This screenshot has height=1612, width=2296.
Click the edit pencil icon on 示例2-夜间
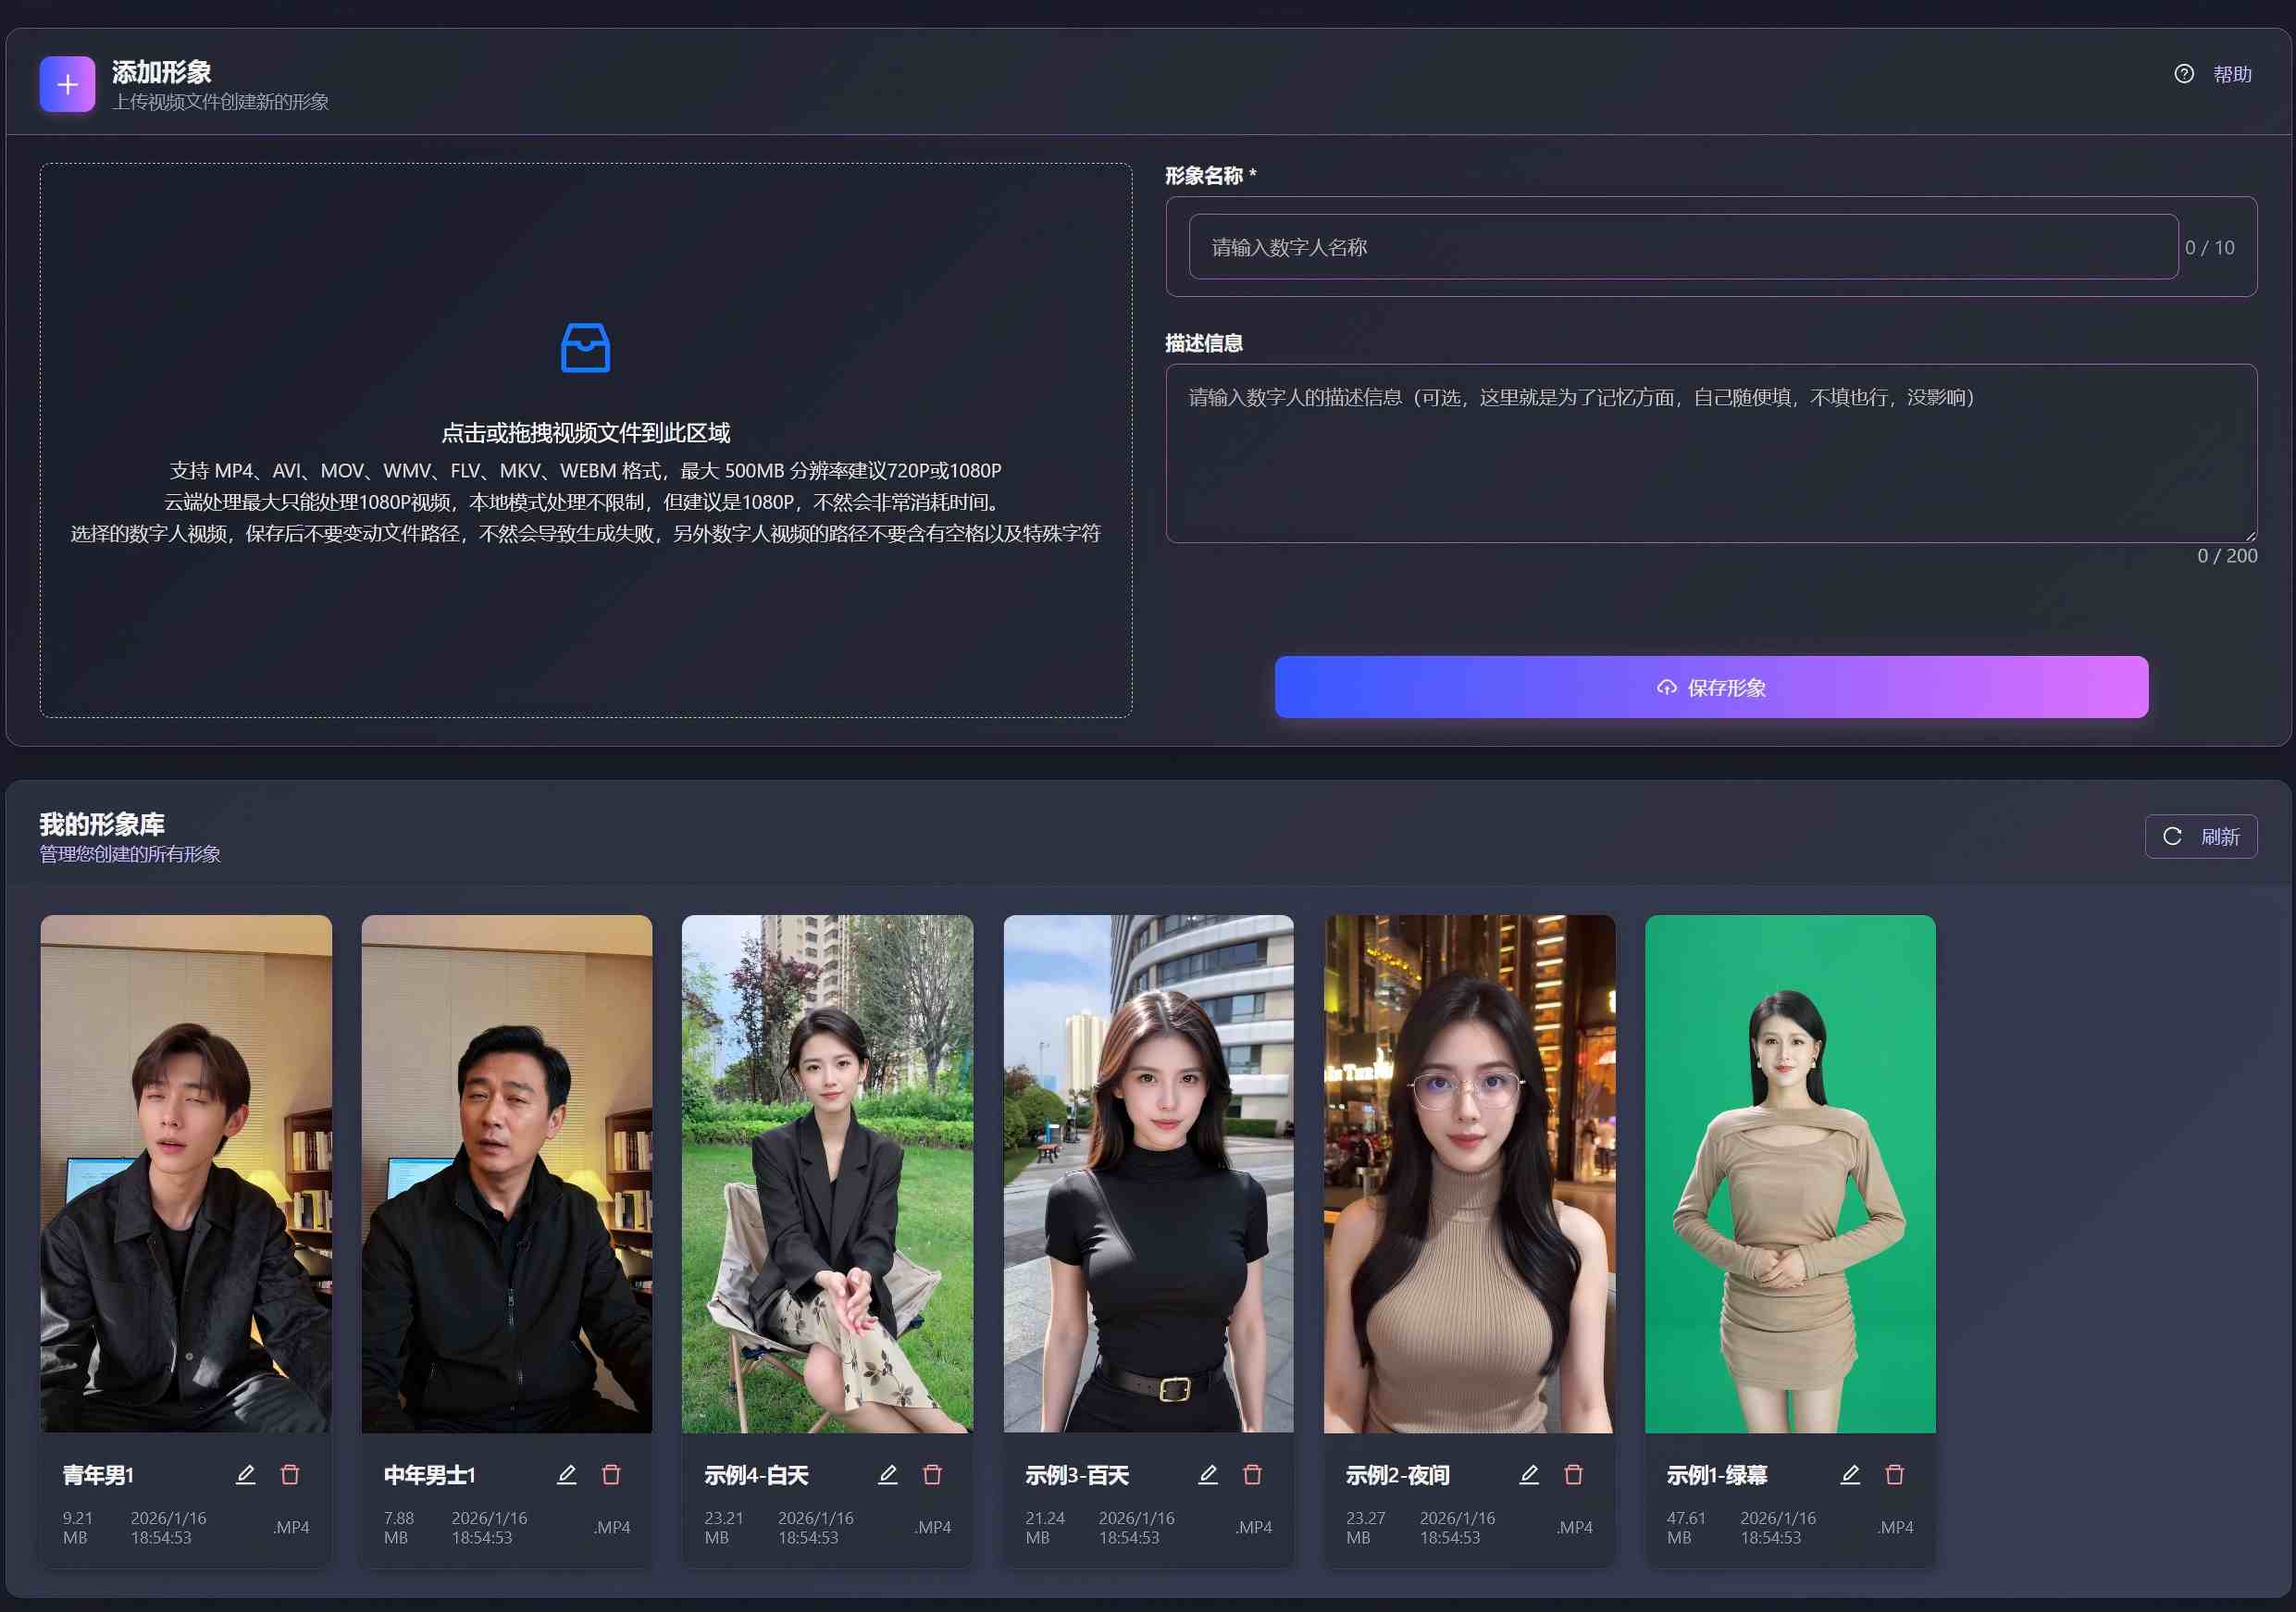1530,1474
